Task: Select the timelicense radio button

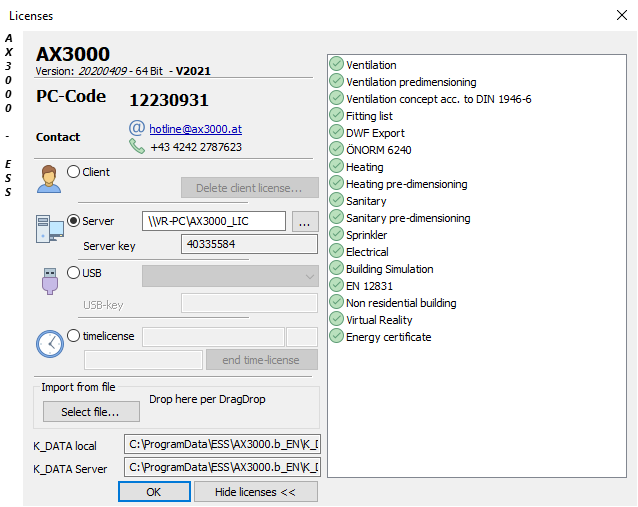Action: tap(73, 336)
